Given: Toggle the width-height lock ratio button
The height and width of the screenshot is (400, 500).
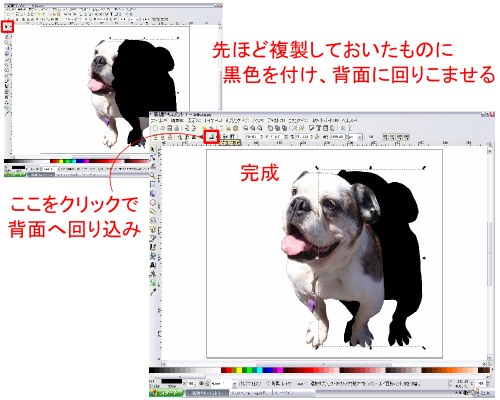Looking at the screenshot, I should (x=317, y=137).
